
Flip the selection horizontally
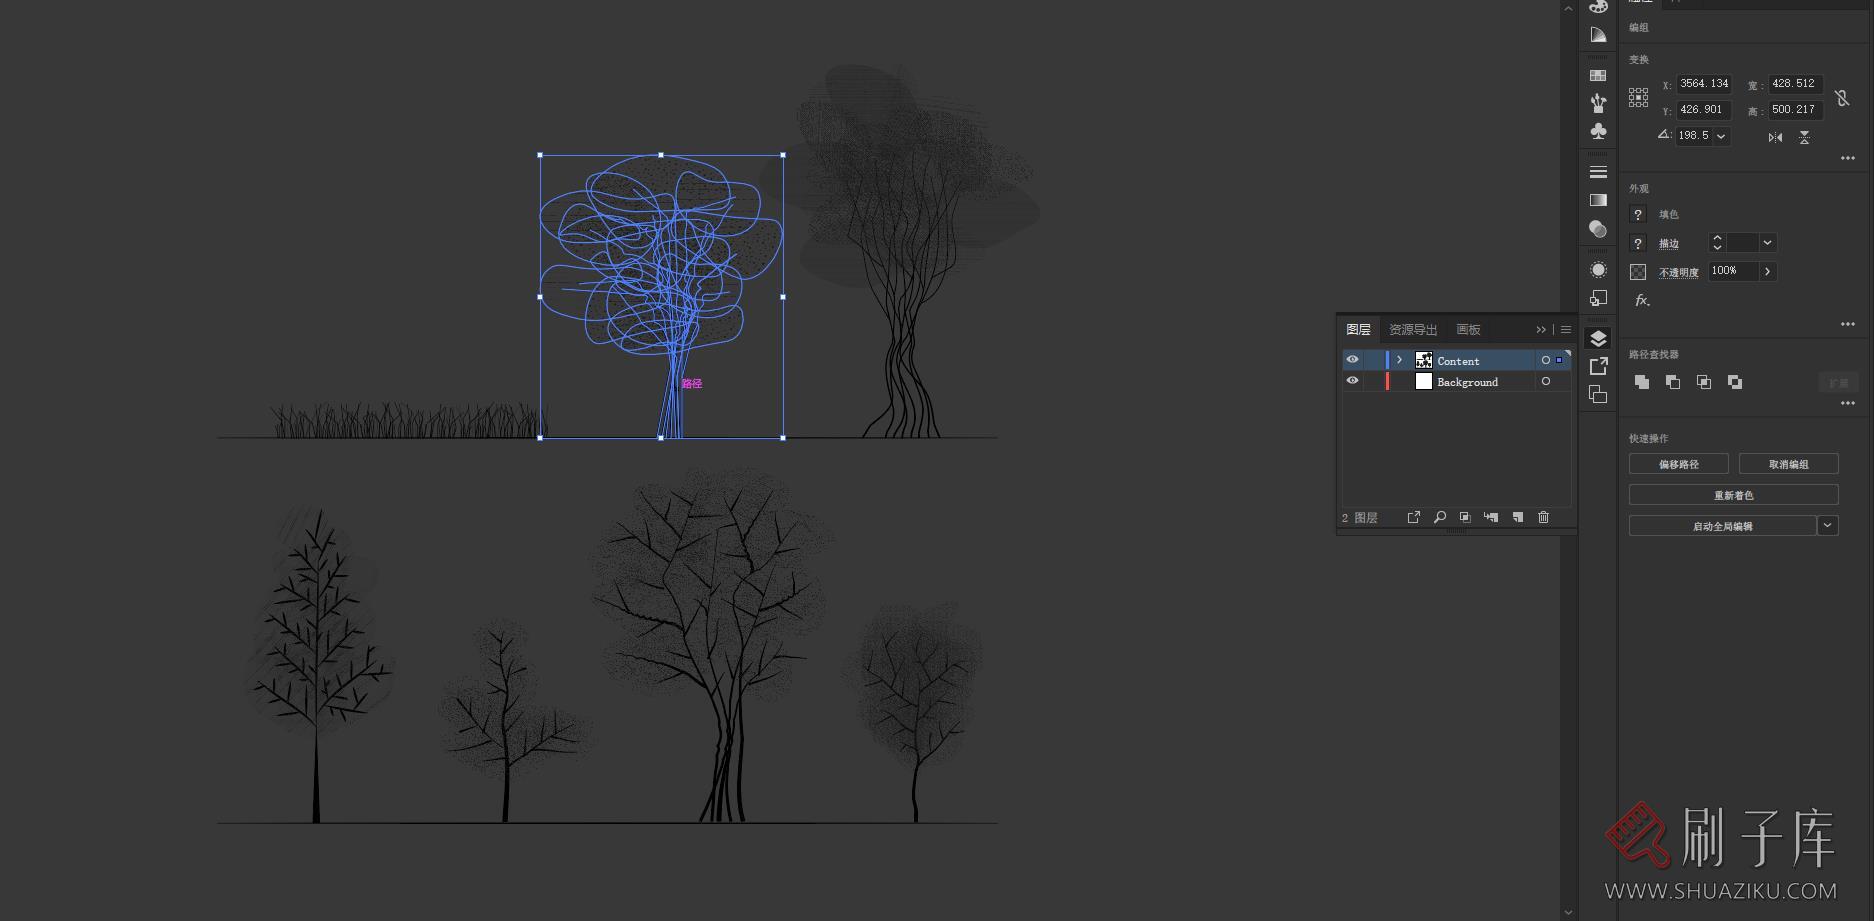[x=1775, y=137]
